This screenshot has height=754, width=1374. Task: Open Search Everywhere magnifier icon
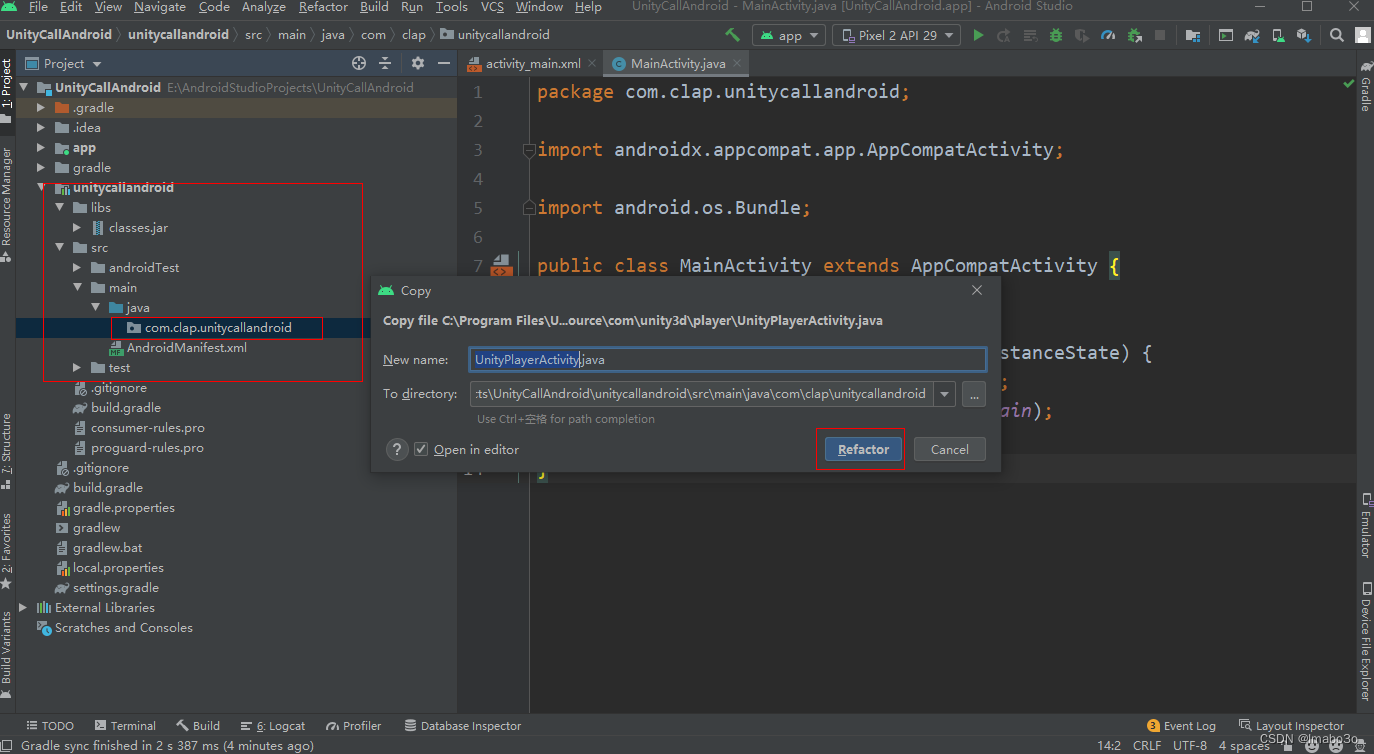click(1337, 35)
